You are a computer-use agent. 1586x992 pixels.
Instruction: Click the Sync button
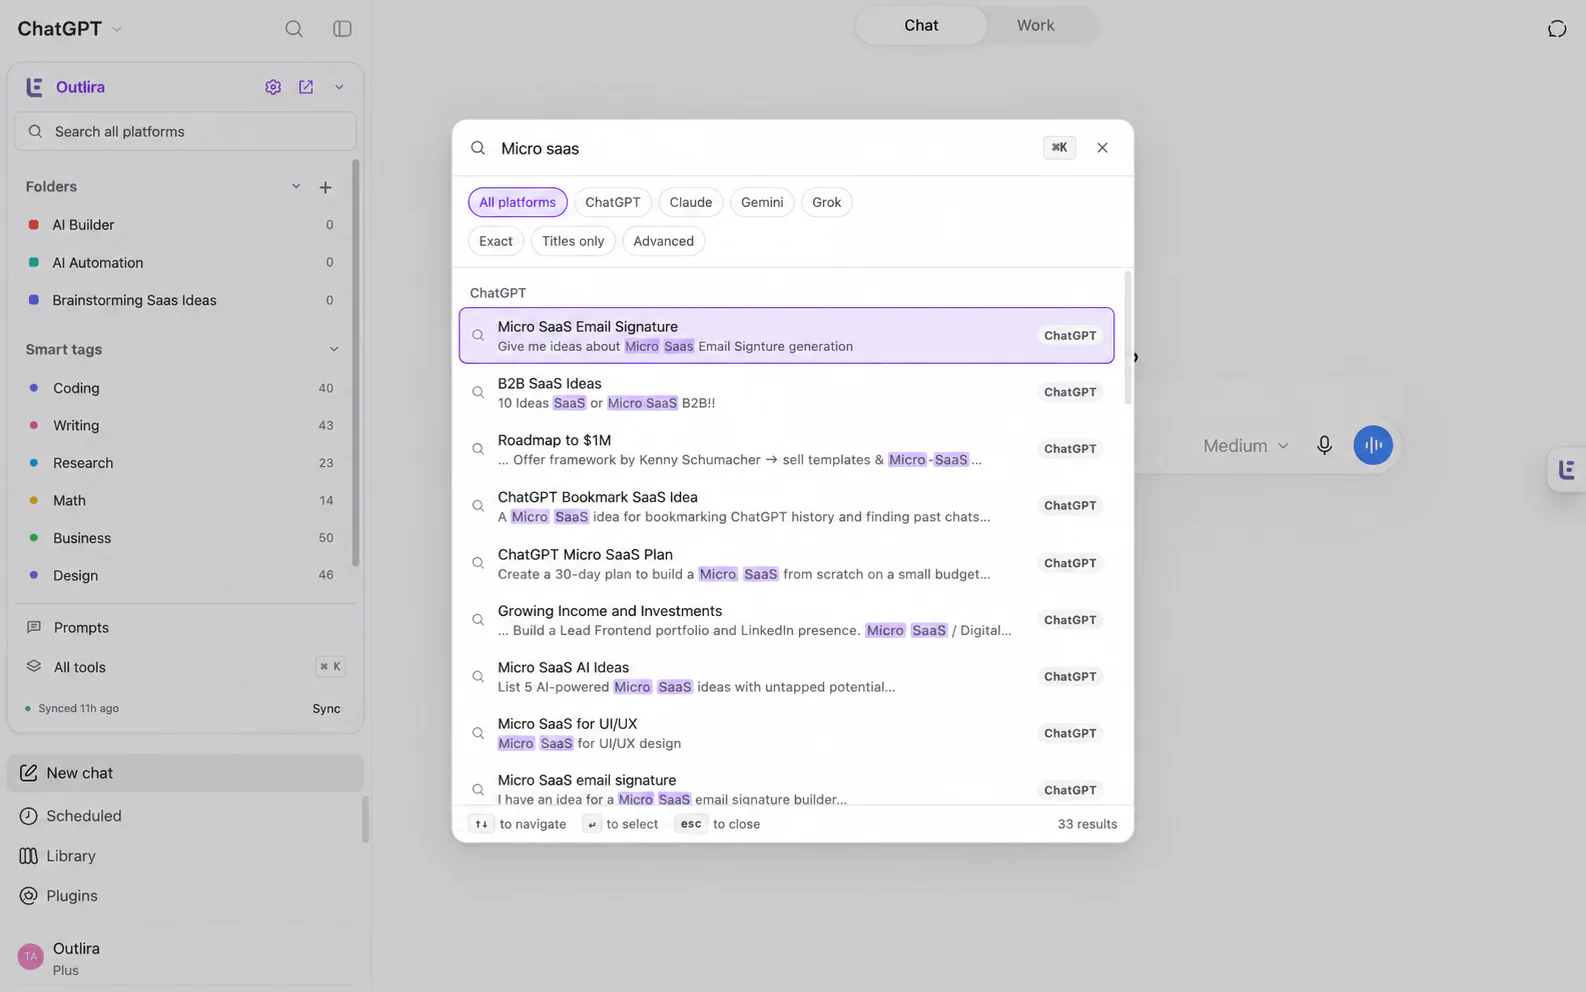[326, 708]
